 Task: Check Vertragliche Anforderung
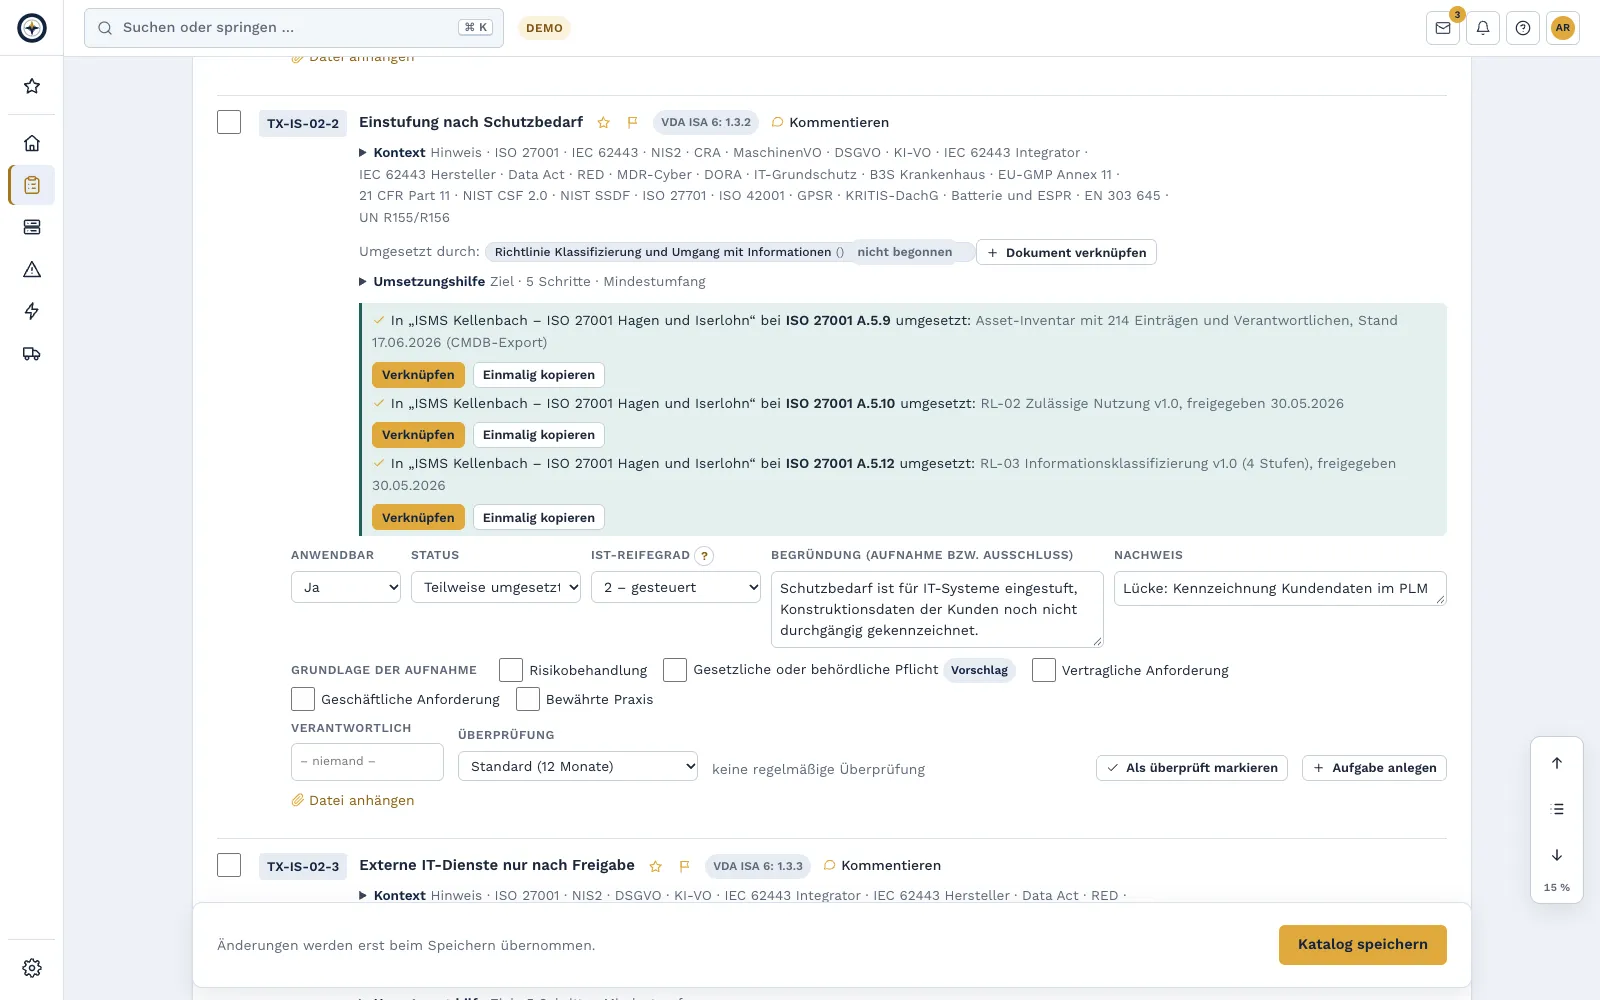1044,670
